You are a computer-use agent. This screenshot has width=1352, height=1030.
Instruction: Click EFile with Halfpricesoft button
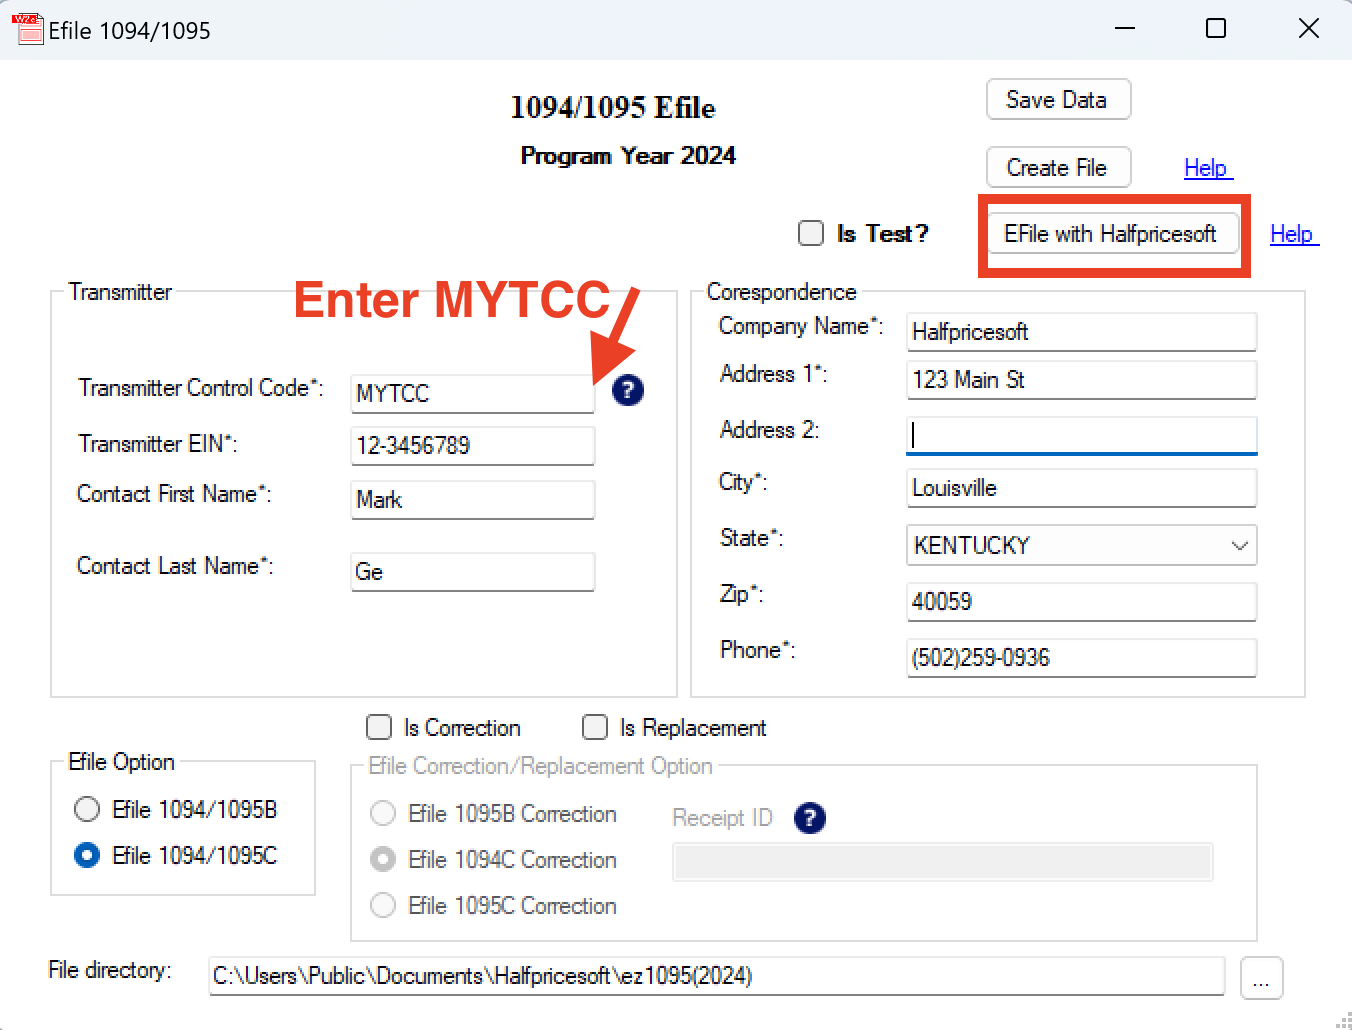[x=1113, y=234]
